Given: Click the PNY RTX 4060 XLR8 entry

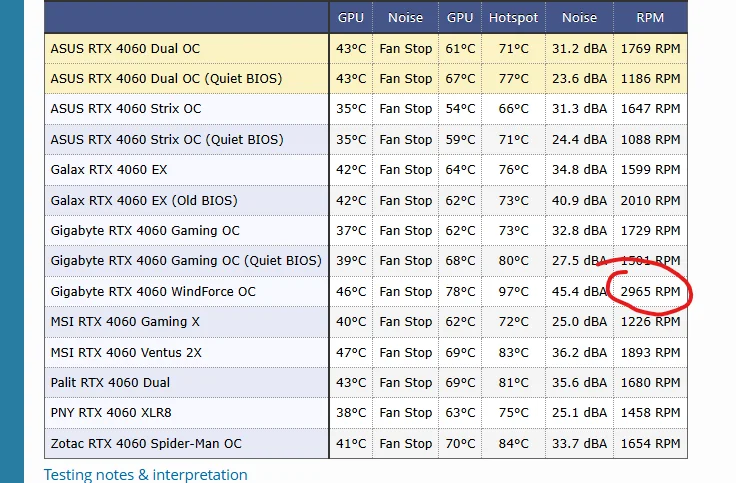Looking at the screenshot, I should click(111, 413).
